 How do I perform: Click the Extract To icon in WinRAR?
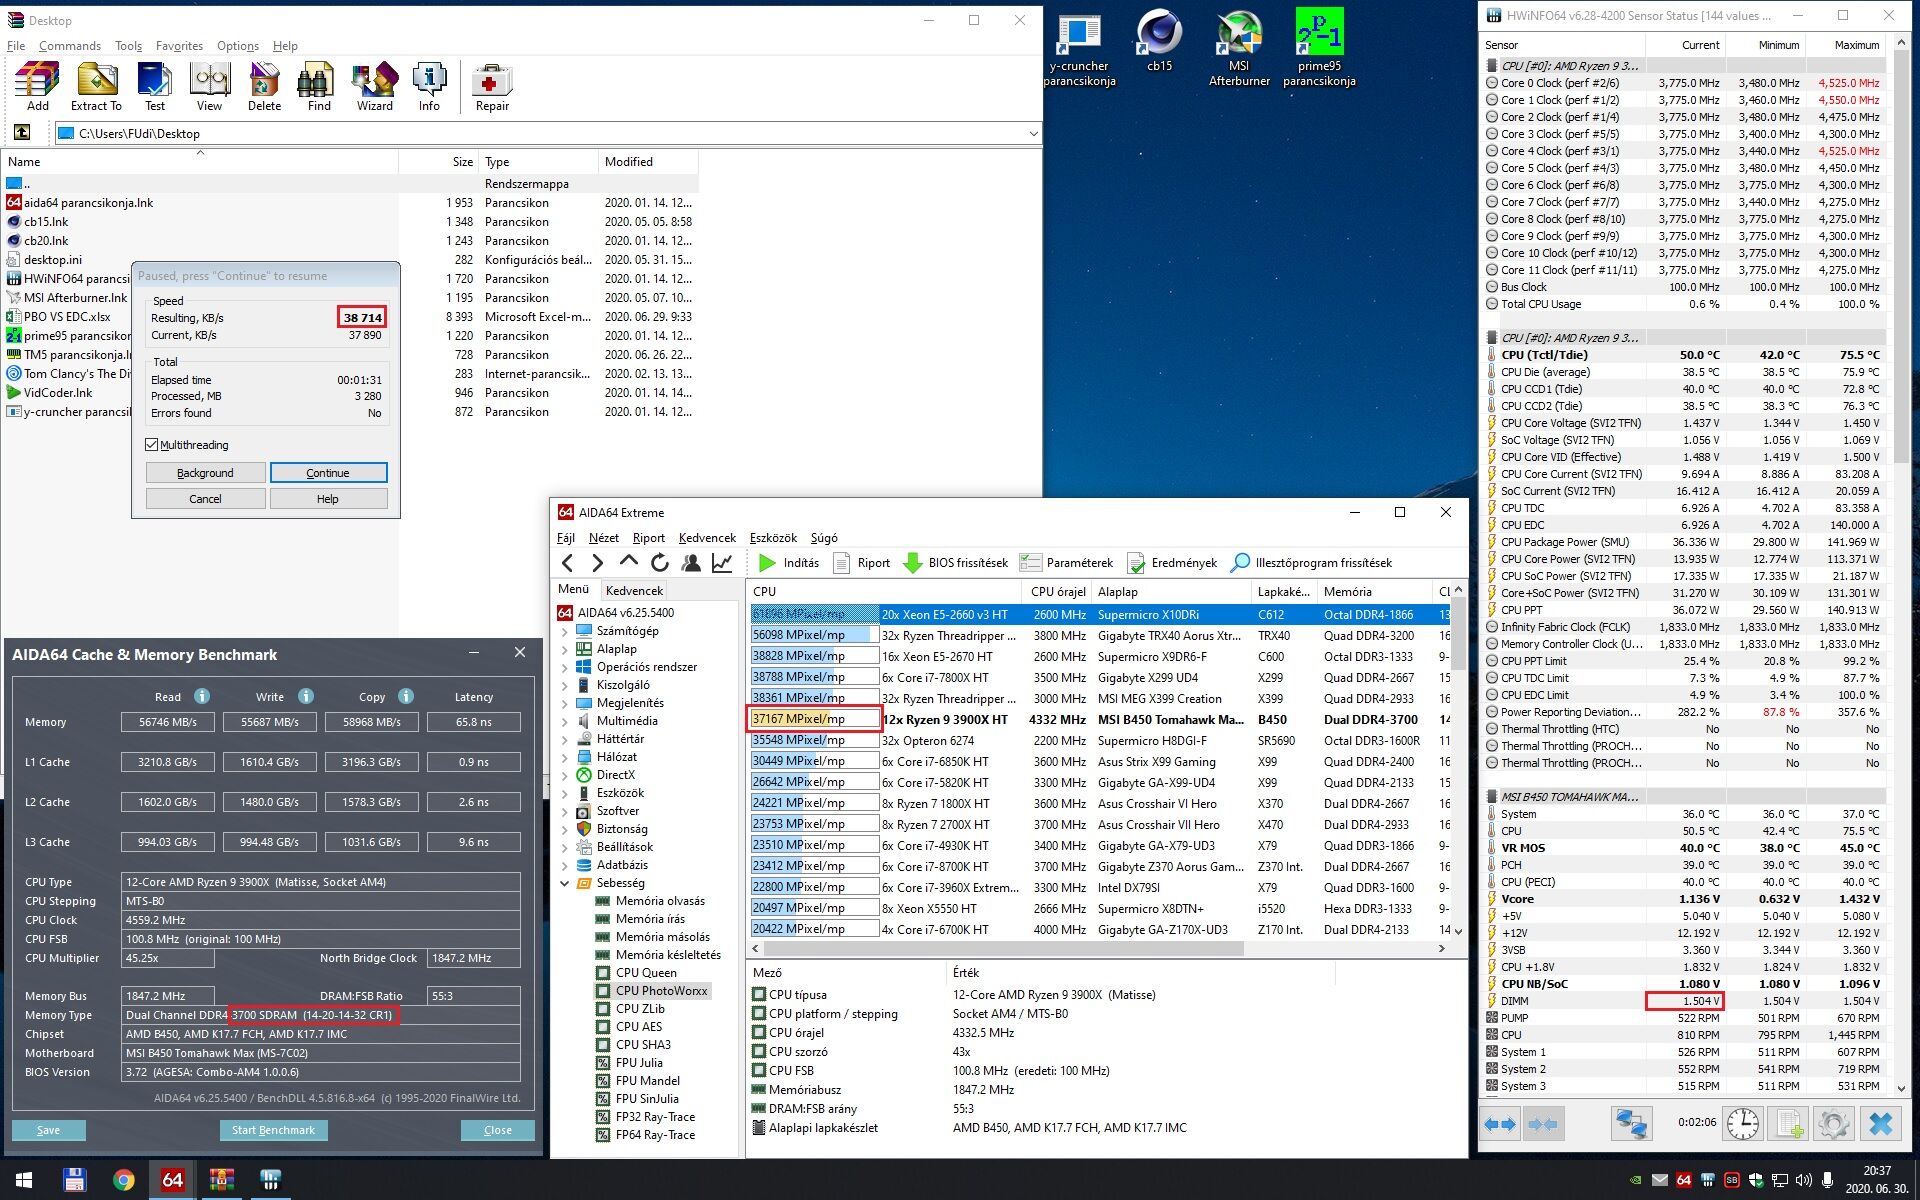click(x=96, y=86)
